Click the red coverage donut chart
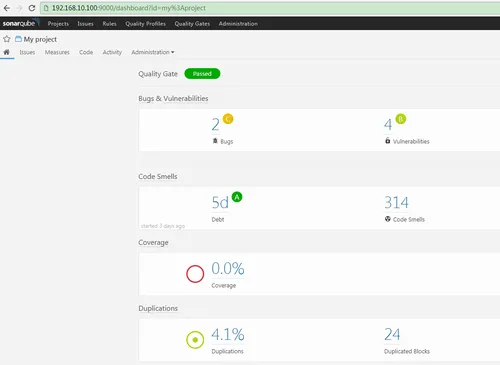The image size is (500, 365). [195, 274]
